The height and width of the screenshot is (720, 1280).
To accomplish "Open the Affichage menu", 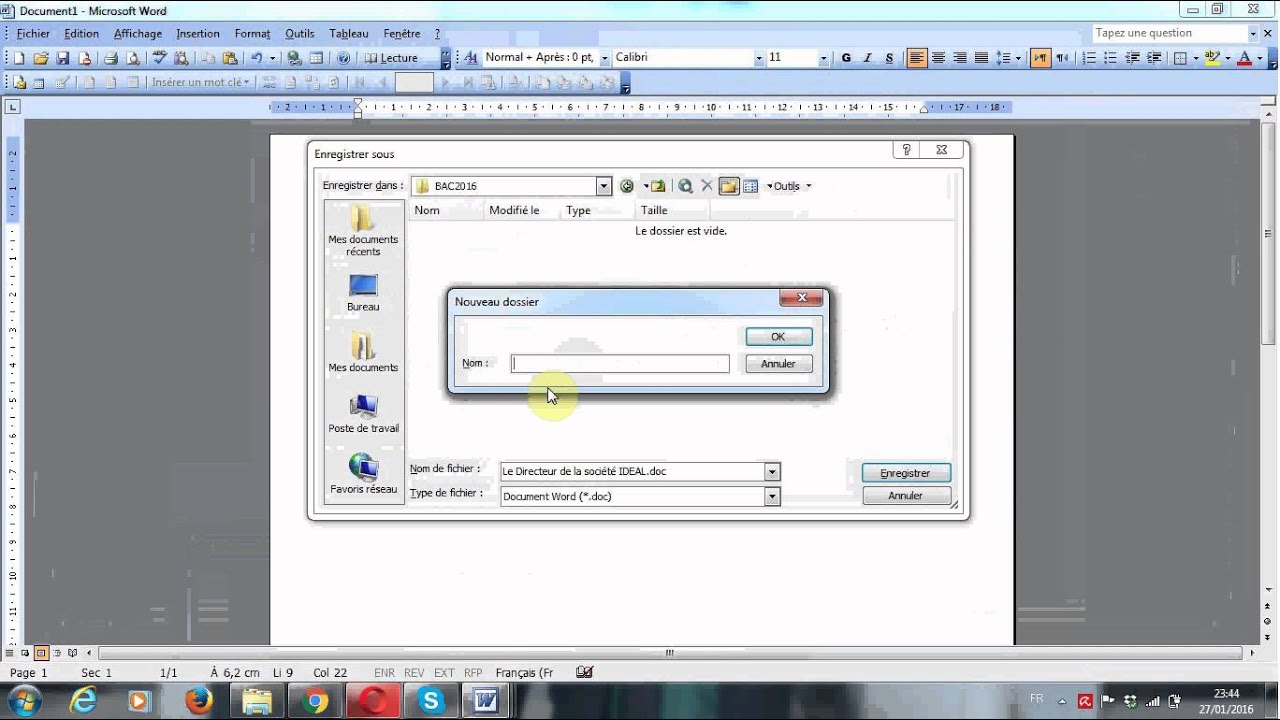I will (x=138, y=34).
